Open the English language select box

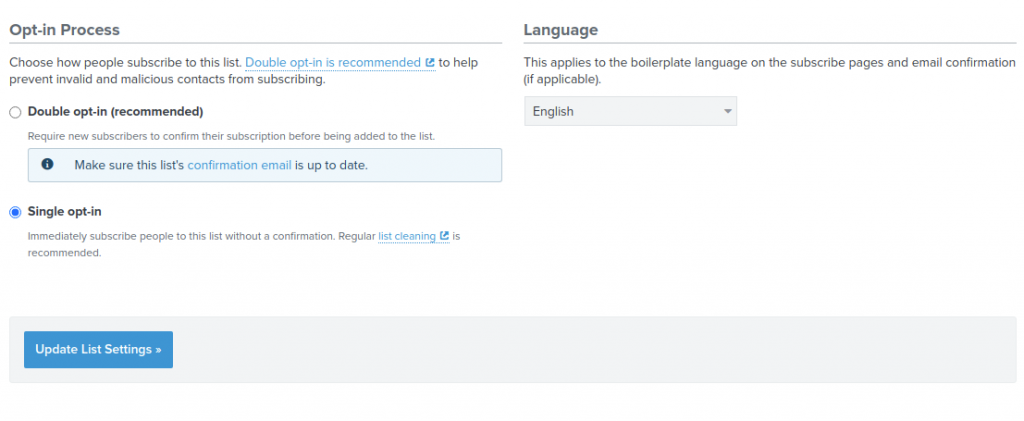click(x=630, y=111)
